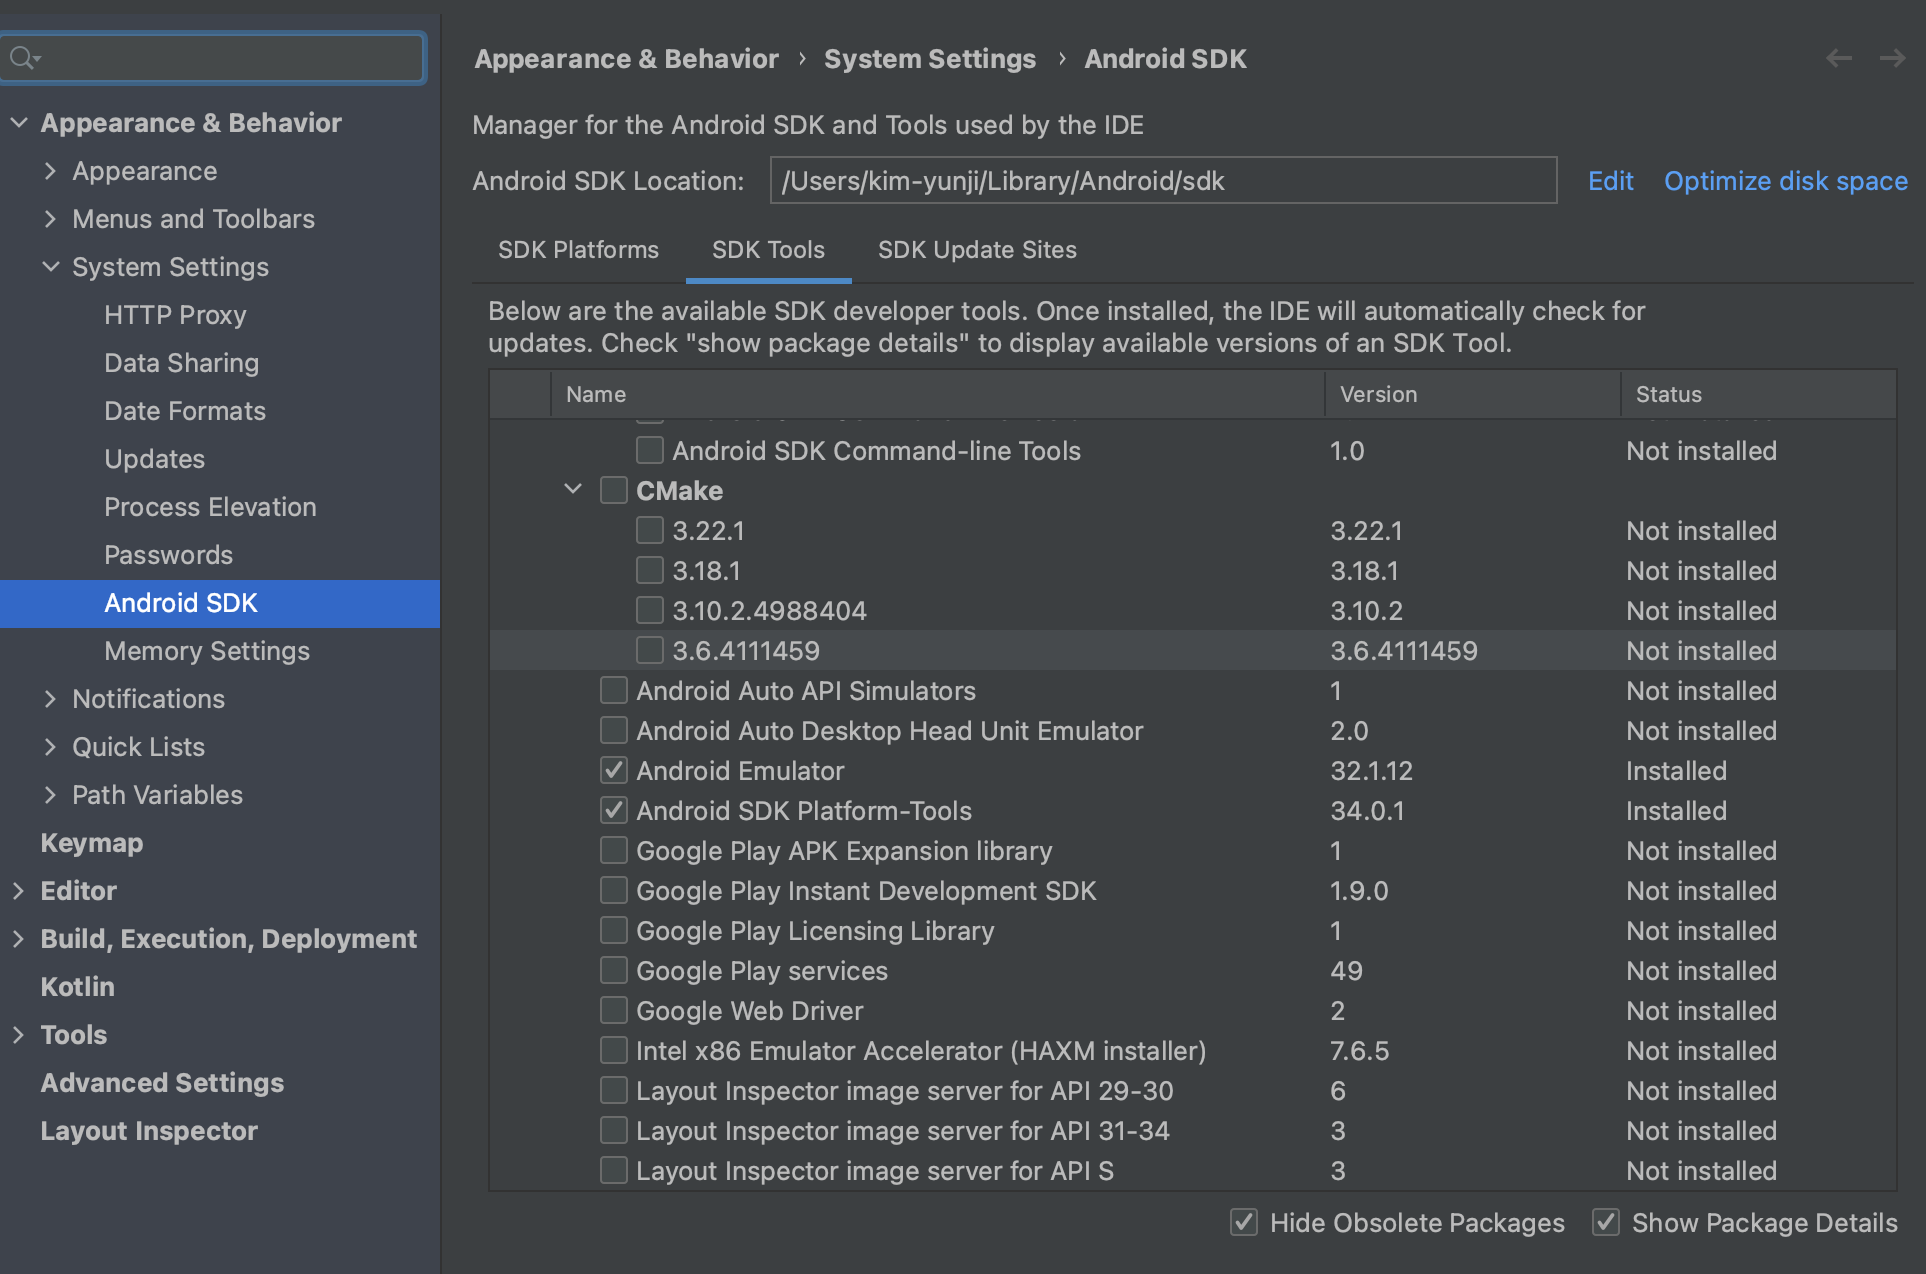Open HTTP Proxy settings

(x=175, y=315)
